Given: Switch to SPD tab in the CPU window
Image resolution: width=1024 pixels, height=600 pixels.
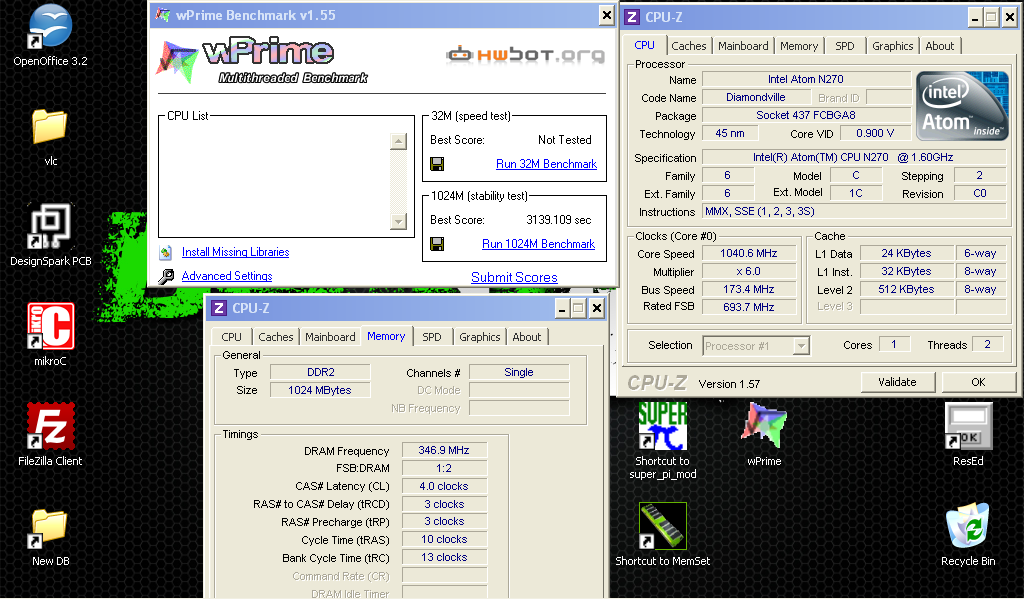Looking at the screenshot, I should (x=844, y=46).
